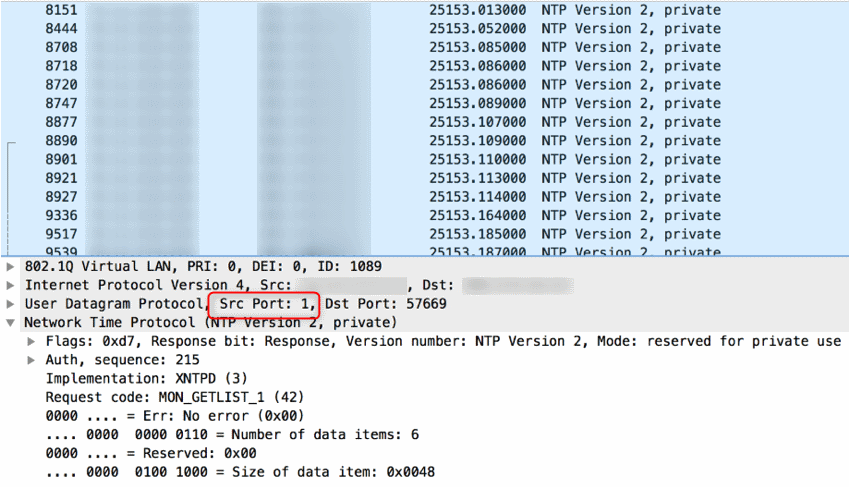Click the info text on row 8927
This screenshot has width=849, height=487.
(631, 197)
